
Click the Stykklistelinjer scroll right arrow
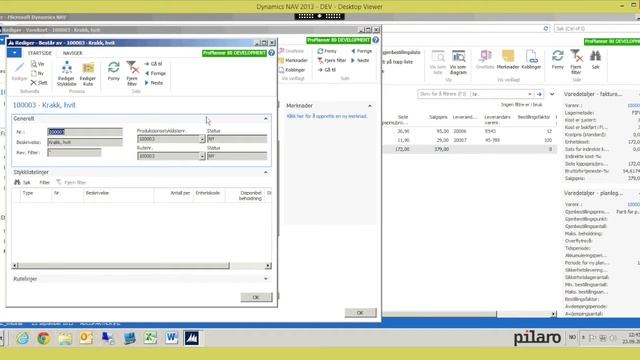coord(268,266)
